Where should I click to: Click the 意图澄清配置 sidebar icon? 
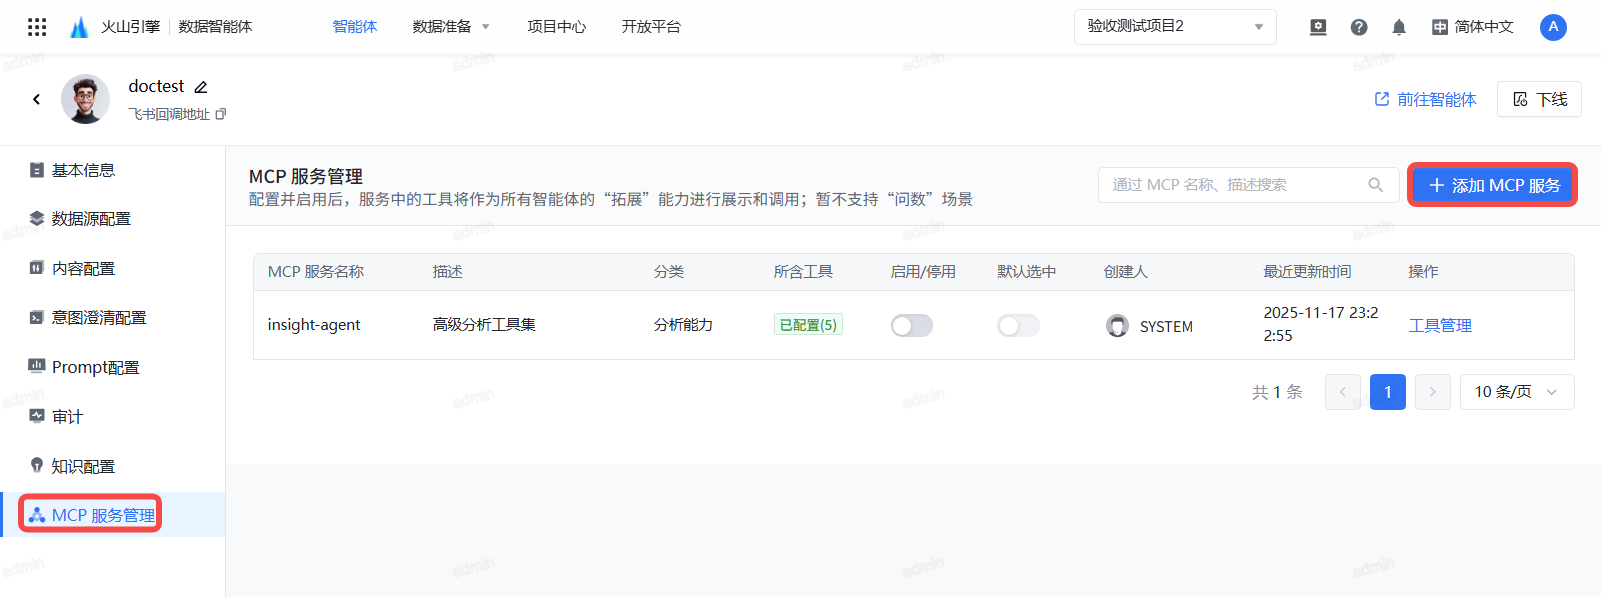pyautogui.click(x=37, y=317)
